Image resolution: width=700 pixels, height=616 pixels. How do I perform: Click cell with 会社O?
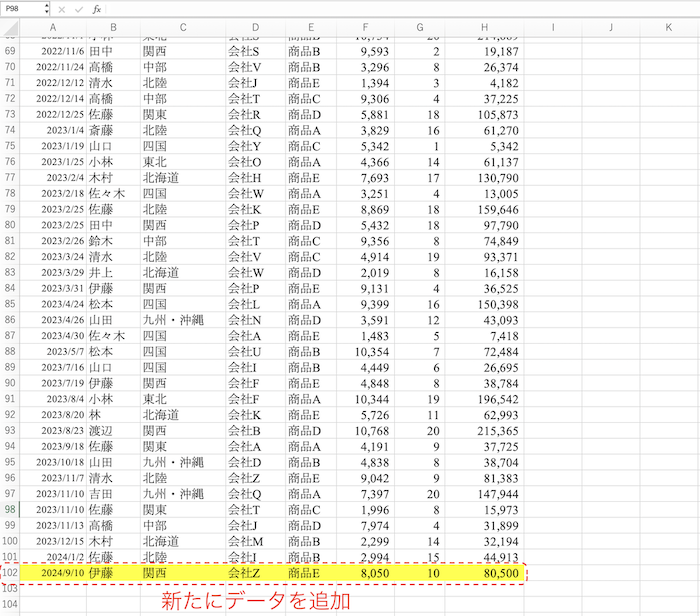click(255, 162)
